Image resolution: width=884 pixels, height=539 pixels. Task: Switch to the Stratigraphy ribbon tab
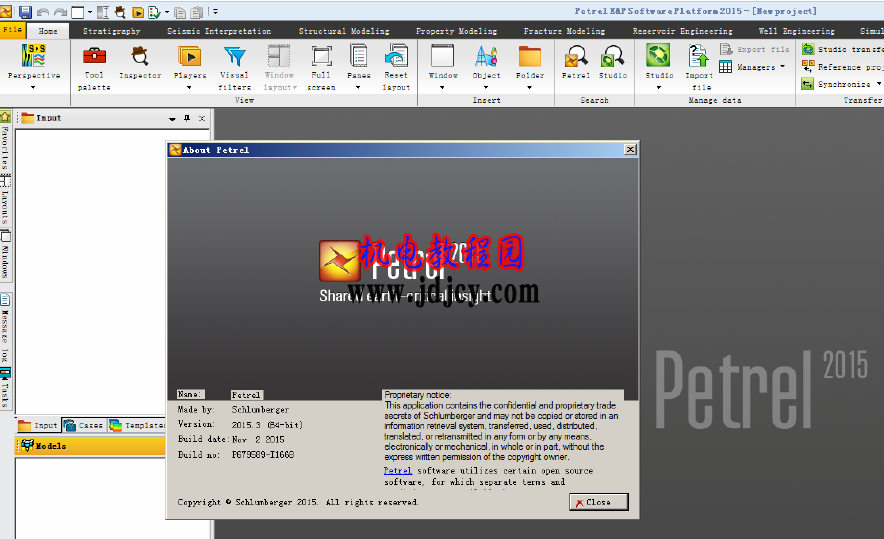point(112,31)
